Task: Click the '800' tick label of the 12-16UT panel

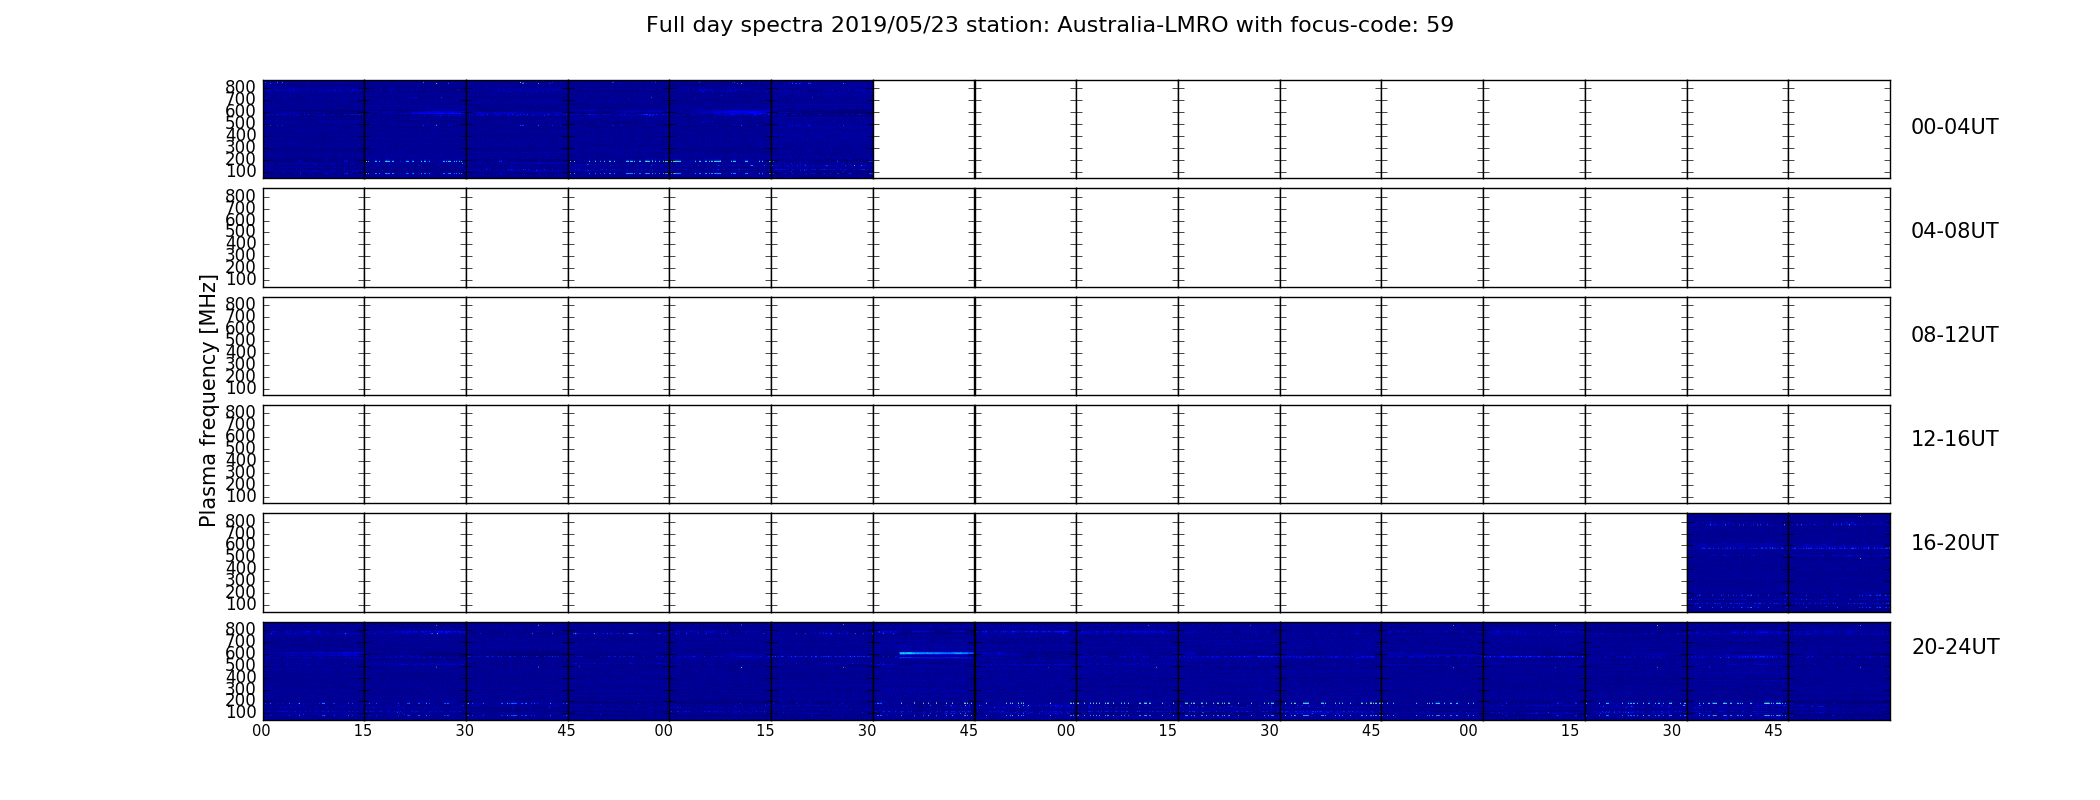Action: pyautogui.click(x=240, y=412)
